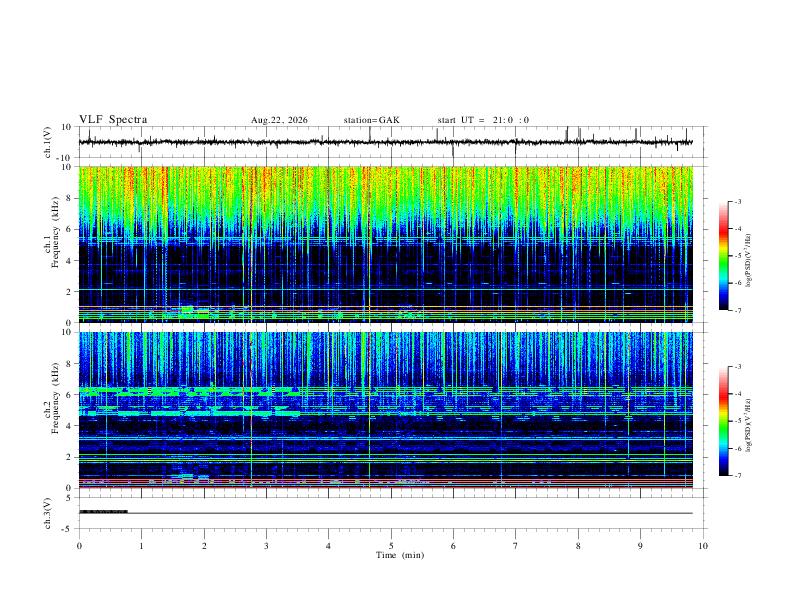The width and height of the screenshot is (792, 612).
Task: Click the VLF Spectra title text
Action: 113,120
